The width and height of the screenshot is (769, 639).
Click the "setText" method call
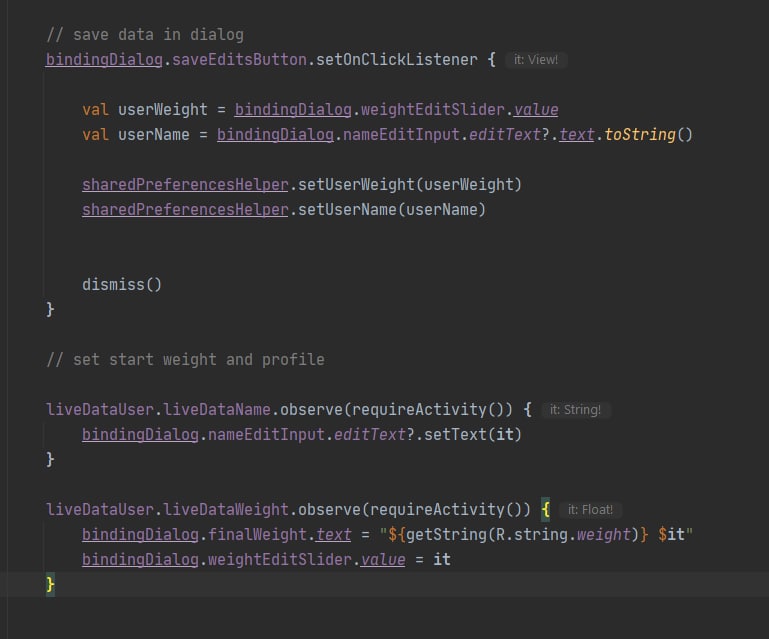coord(455,435)
